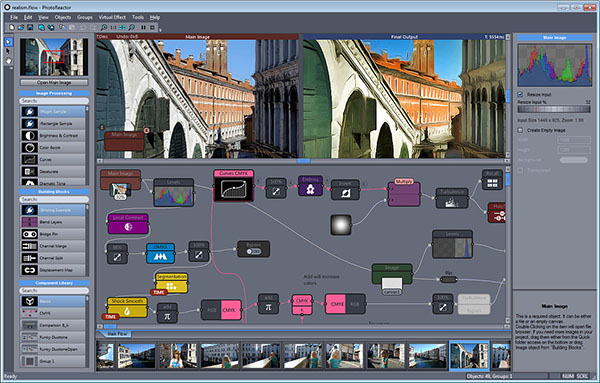Collapse the Component Library panel header

(54, 283)
